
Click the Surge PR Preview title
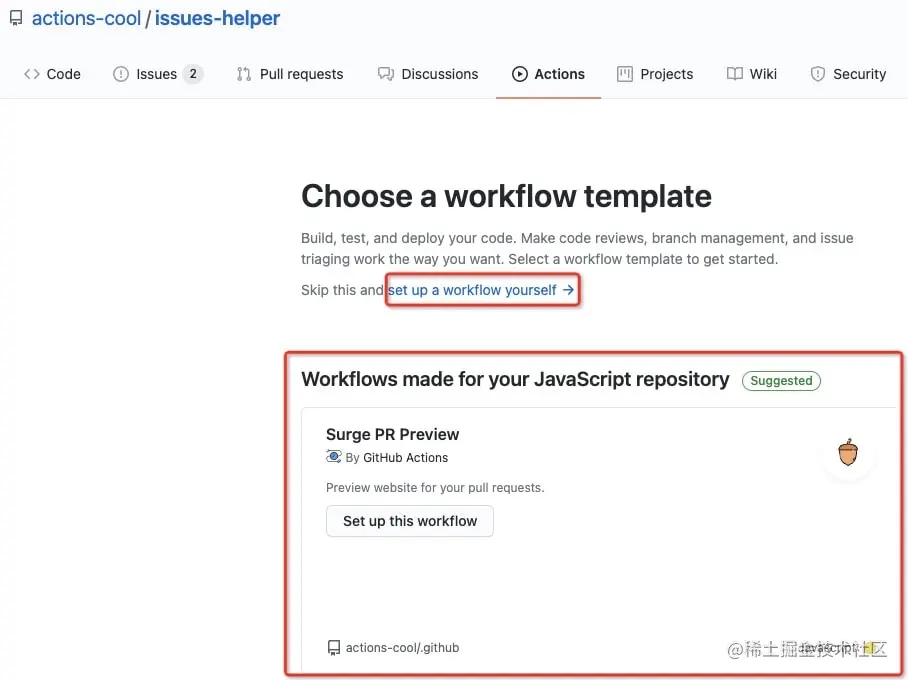392,434
